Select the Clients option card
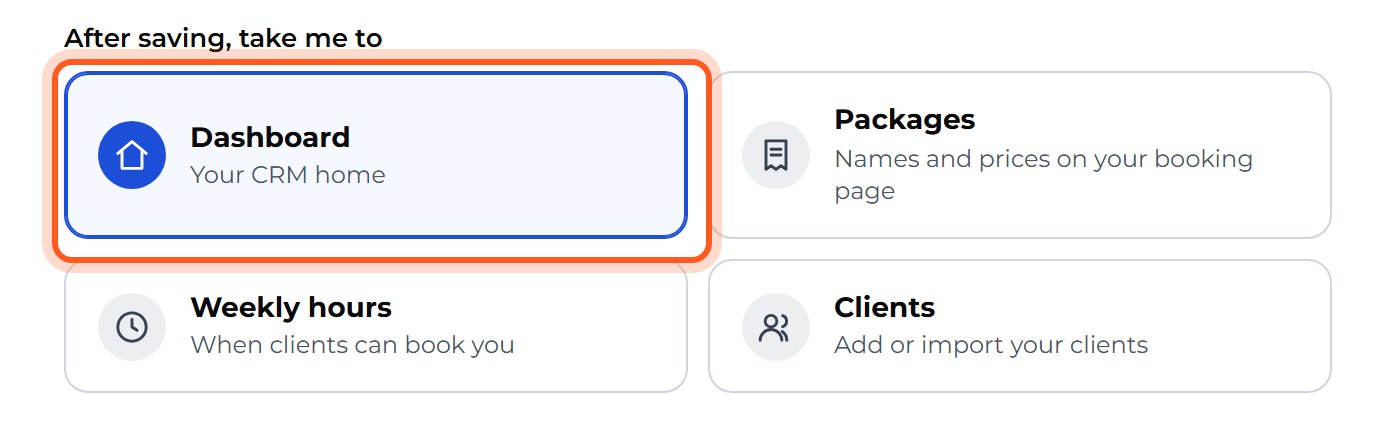 [x=1020, y=327]
